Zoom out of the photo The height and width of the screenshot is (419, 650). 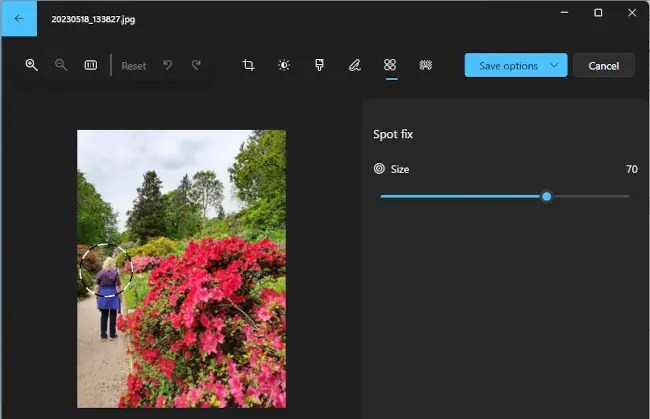point(61,65)
